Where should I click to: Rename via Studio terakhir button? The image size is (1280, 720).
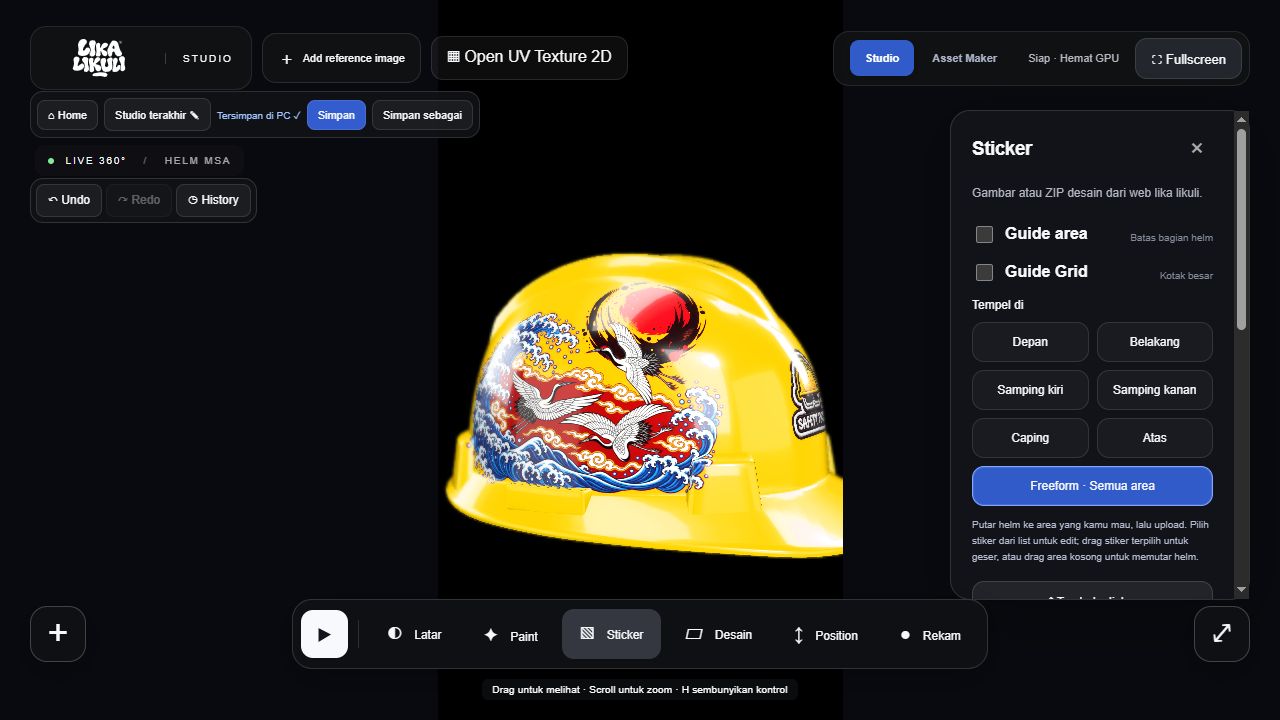157,115
